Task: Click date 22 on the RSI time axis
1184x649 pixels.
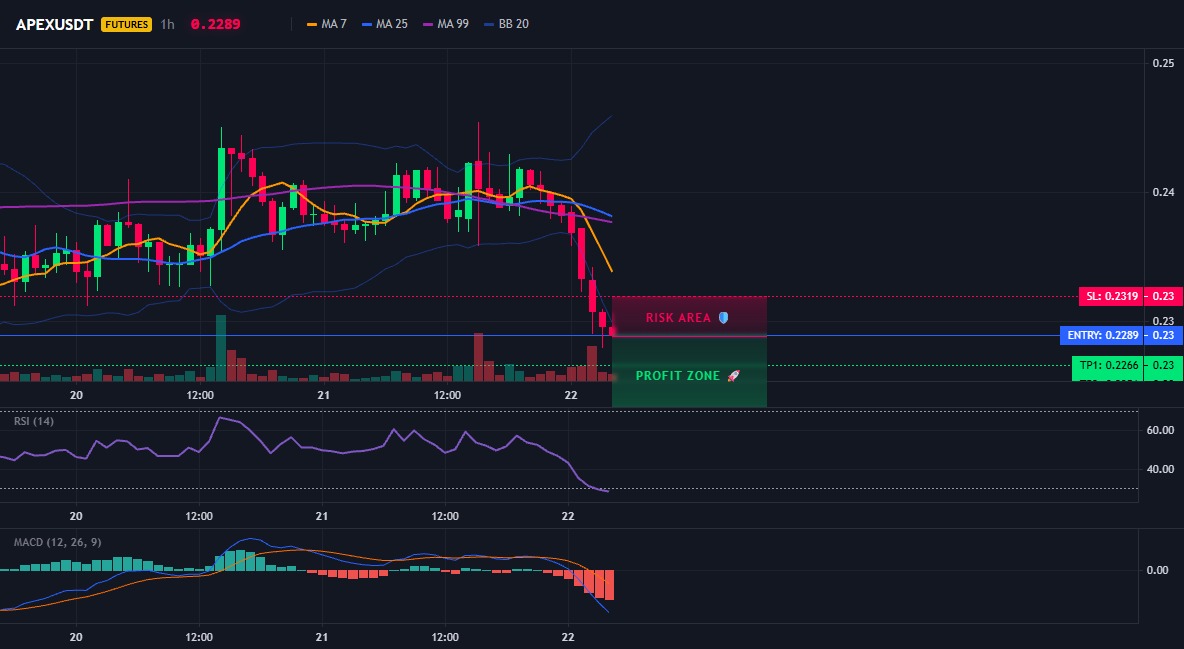Action: click(x=569, y=516)
